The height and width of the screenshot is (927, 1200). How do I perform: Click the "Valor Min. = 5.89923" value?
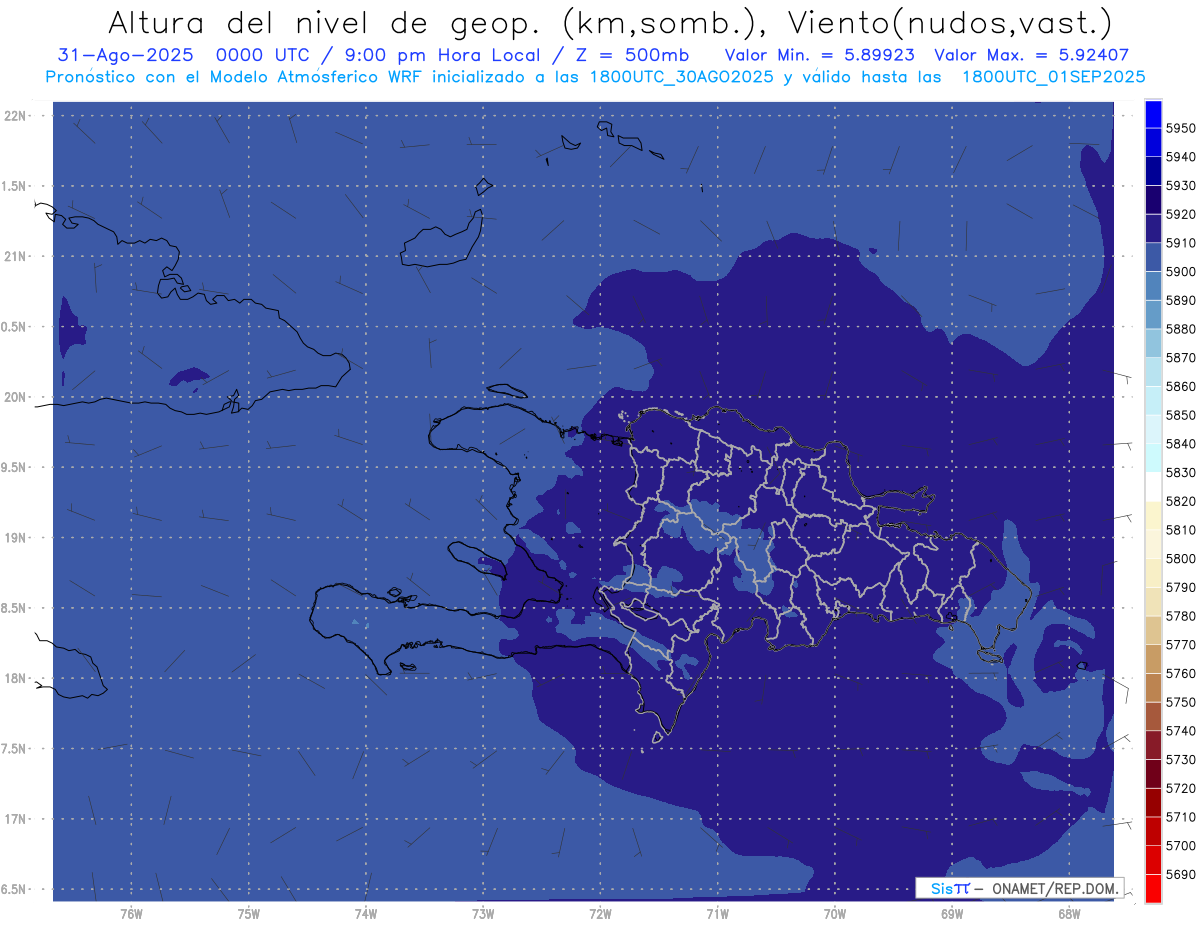819,56
